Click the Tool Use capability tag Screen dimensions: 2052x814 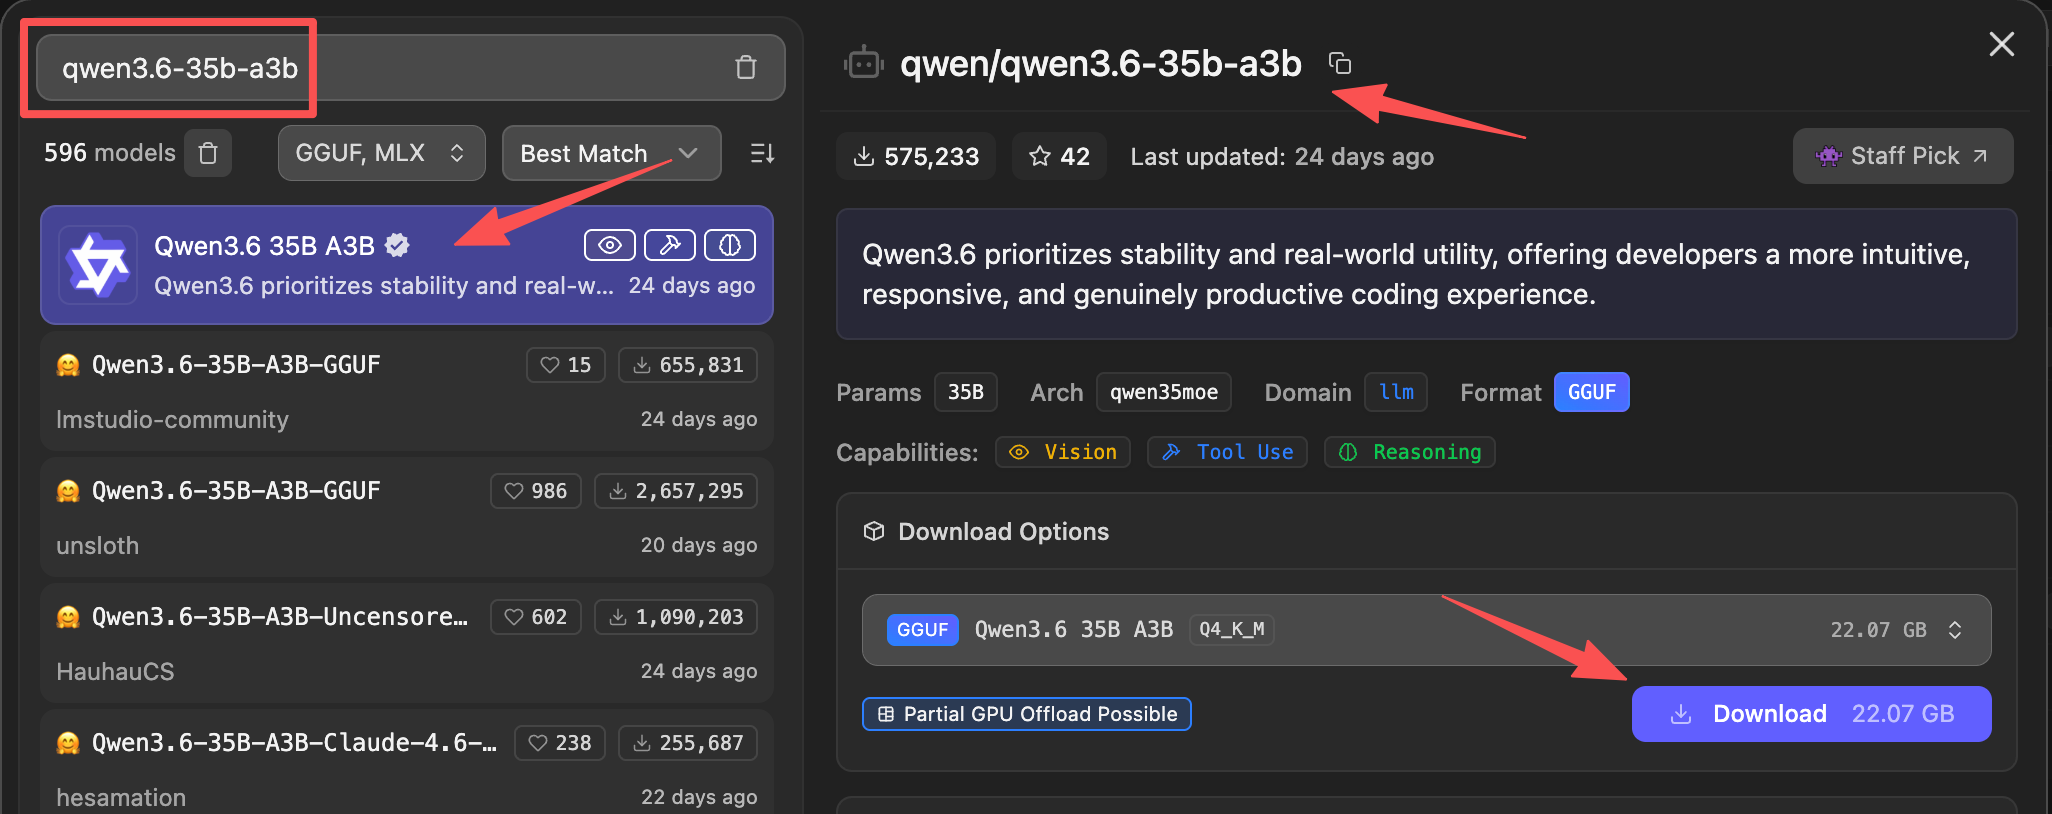pyautogui.click(x=1227, y=452)
